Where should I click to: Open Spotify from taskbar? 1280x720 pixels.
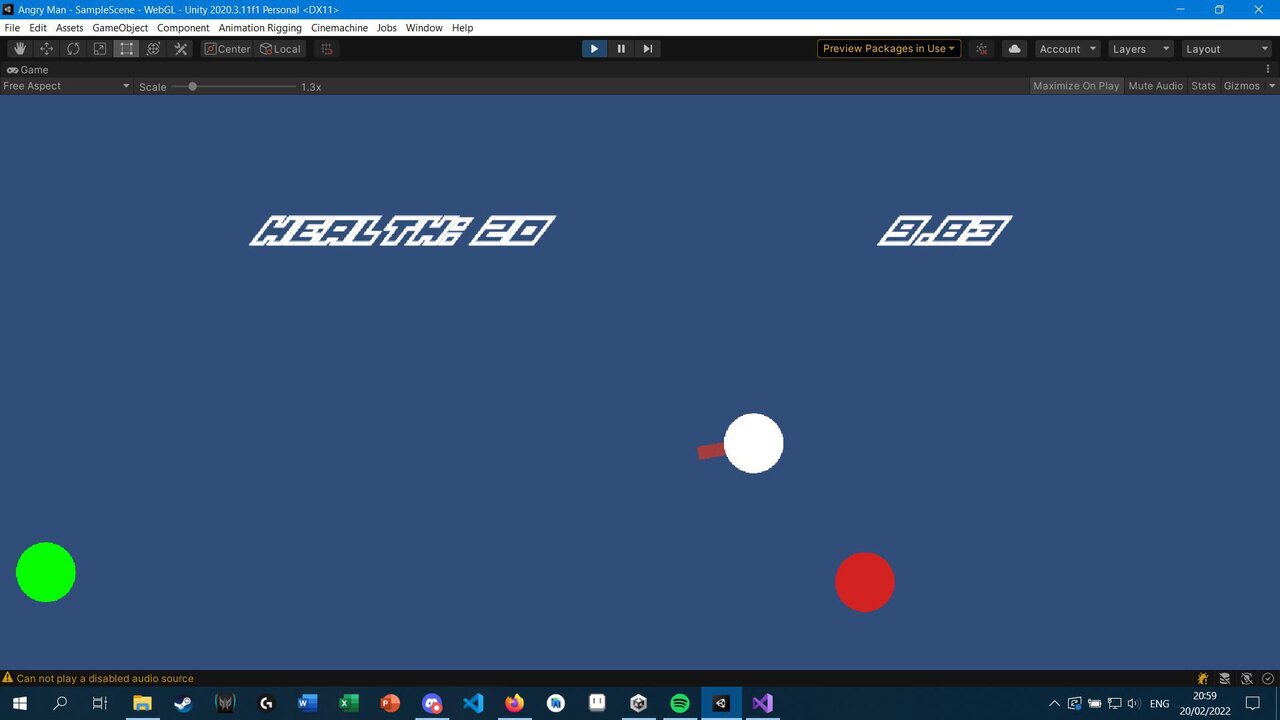pyautogui.click(x=680, y=703)
